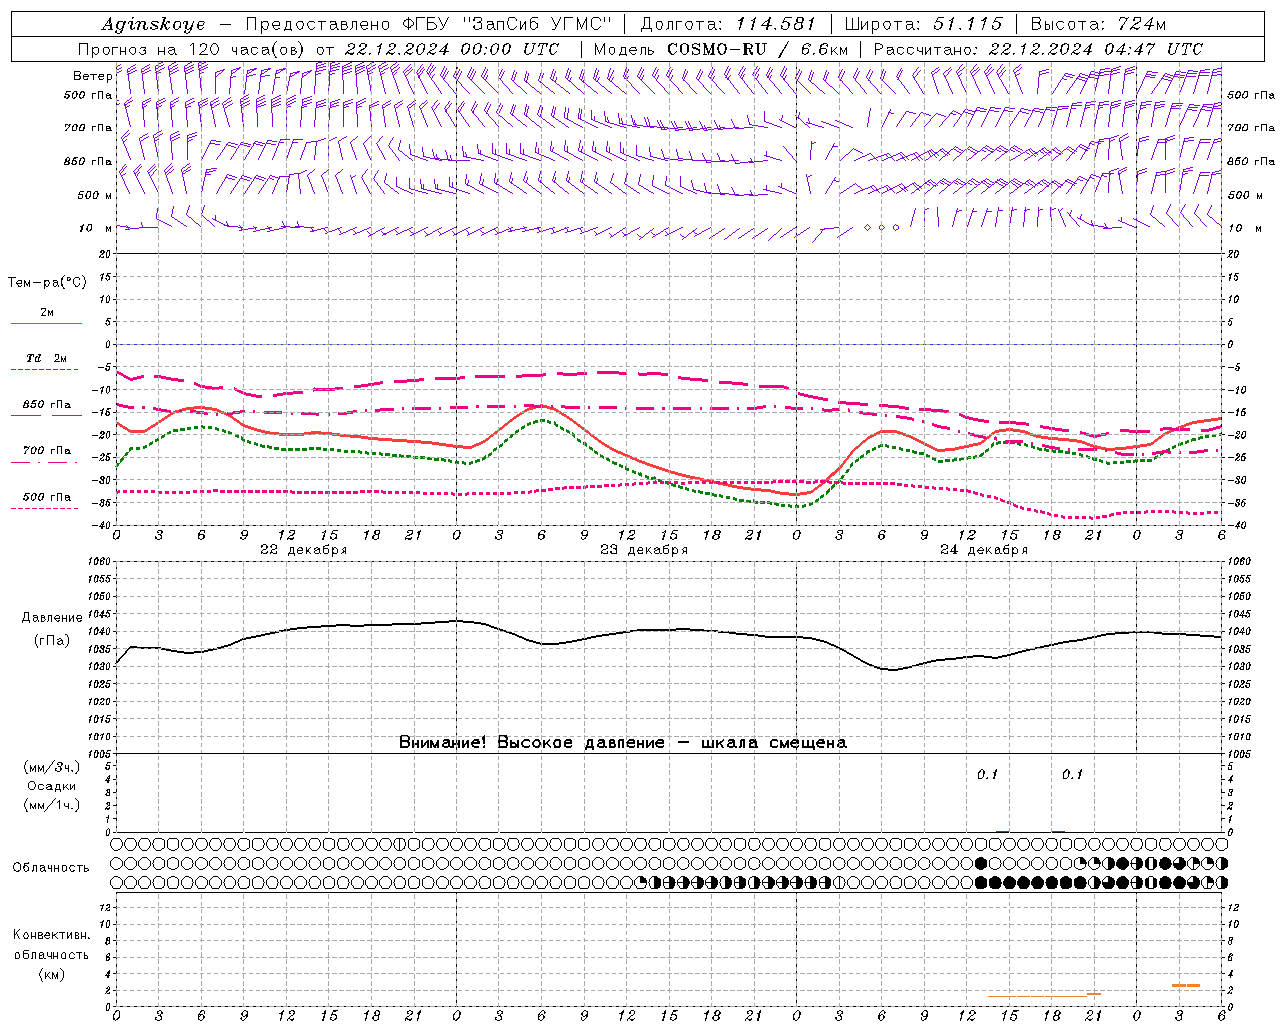Image resolution: width=1280 pixels, height=1024 pixels.
Task: Select the elevation text "Высота: 724м"
Action: click(1098, 24)
